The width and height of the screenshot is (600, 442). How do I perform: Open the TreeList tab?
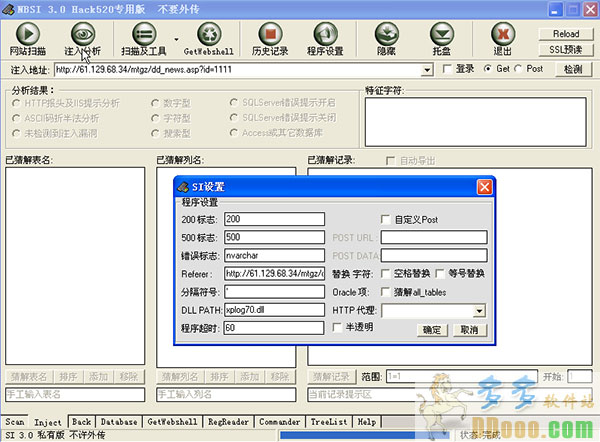point(329,422)
